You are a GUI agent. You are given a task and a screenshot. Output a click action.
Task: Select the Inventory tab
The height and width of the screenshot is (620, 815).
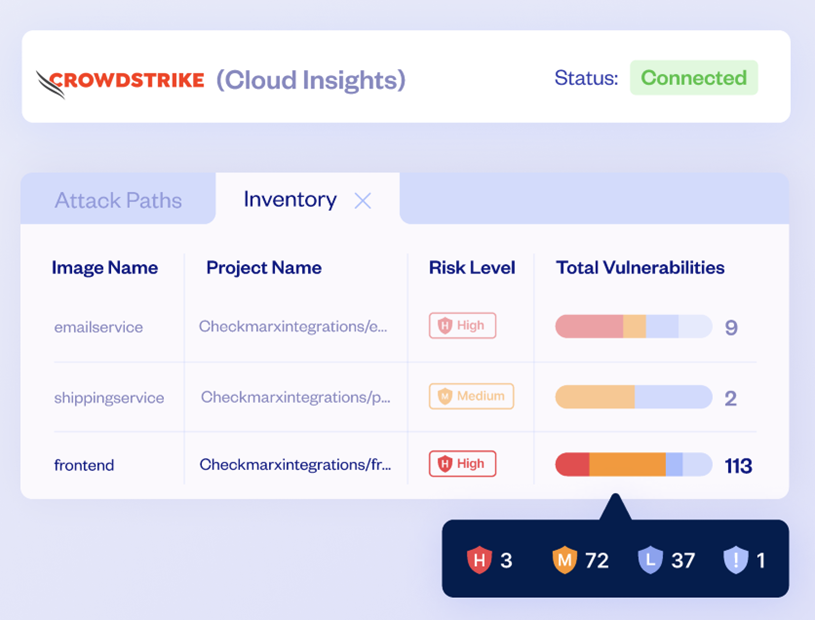(x=290, y=200)
